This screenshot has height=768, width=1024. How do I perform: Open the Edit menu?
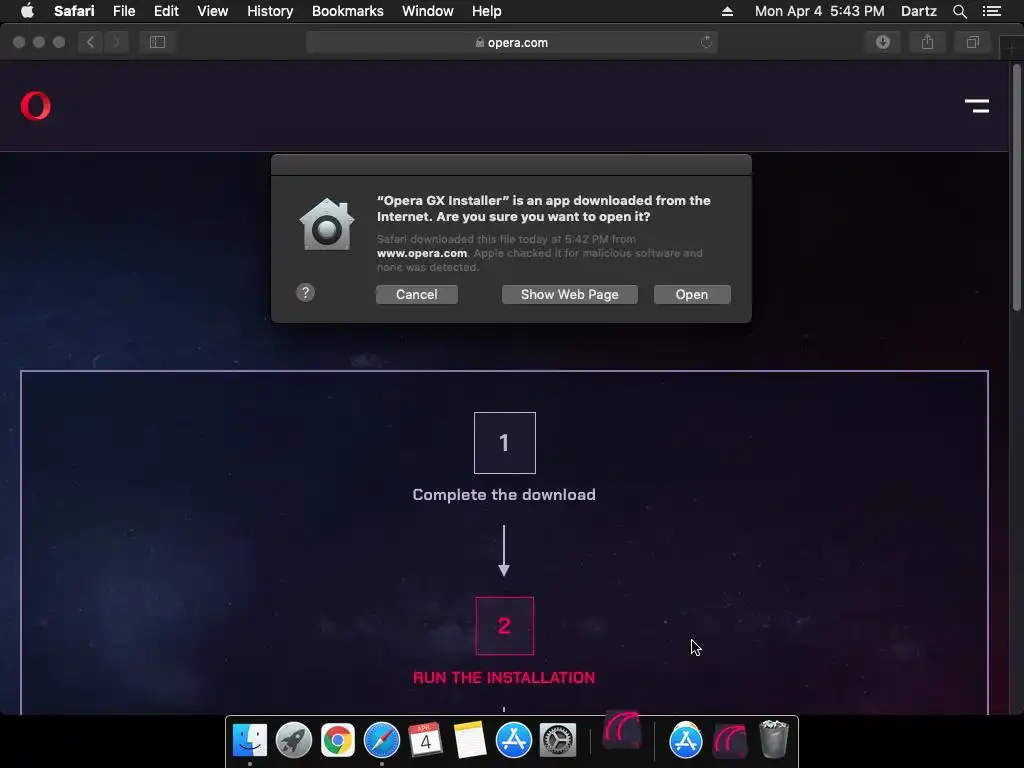click(x=166, y=11)
